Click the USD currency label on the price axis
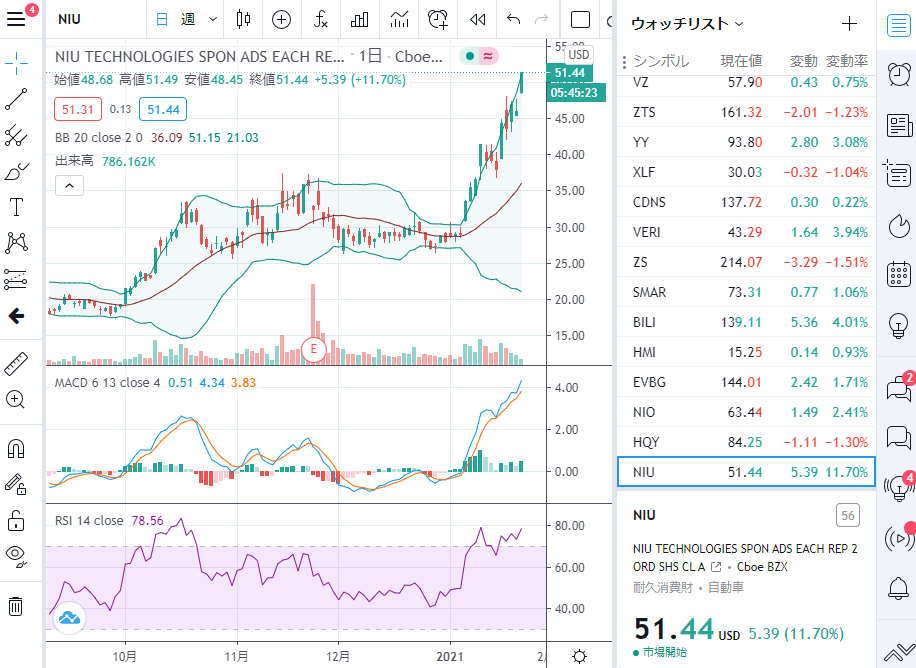The image size is (916, 668). (x=578, y=55)
